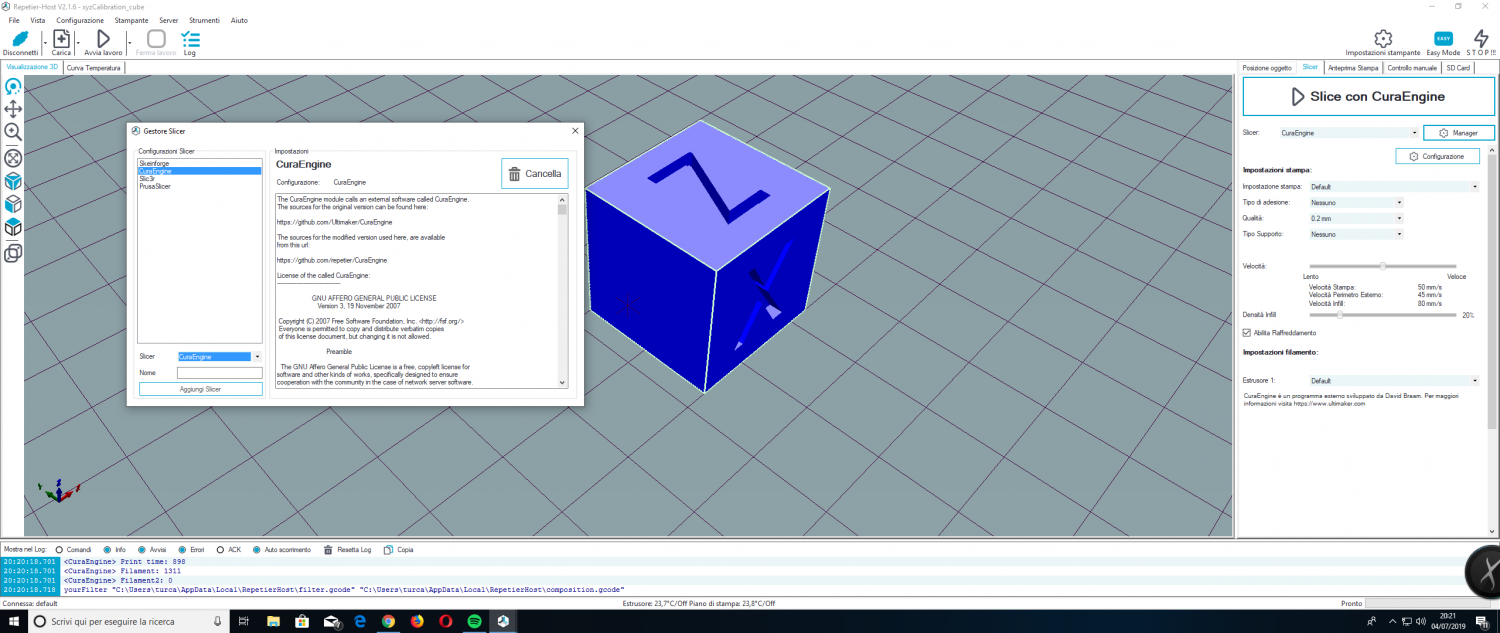Image resolution: width=1500 pixels, height=633 pixels.
Task: Click the Disconnetti printer connection icon
Action: point(19,39)
